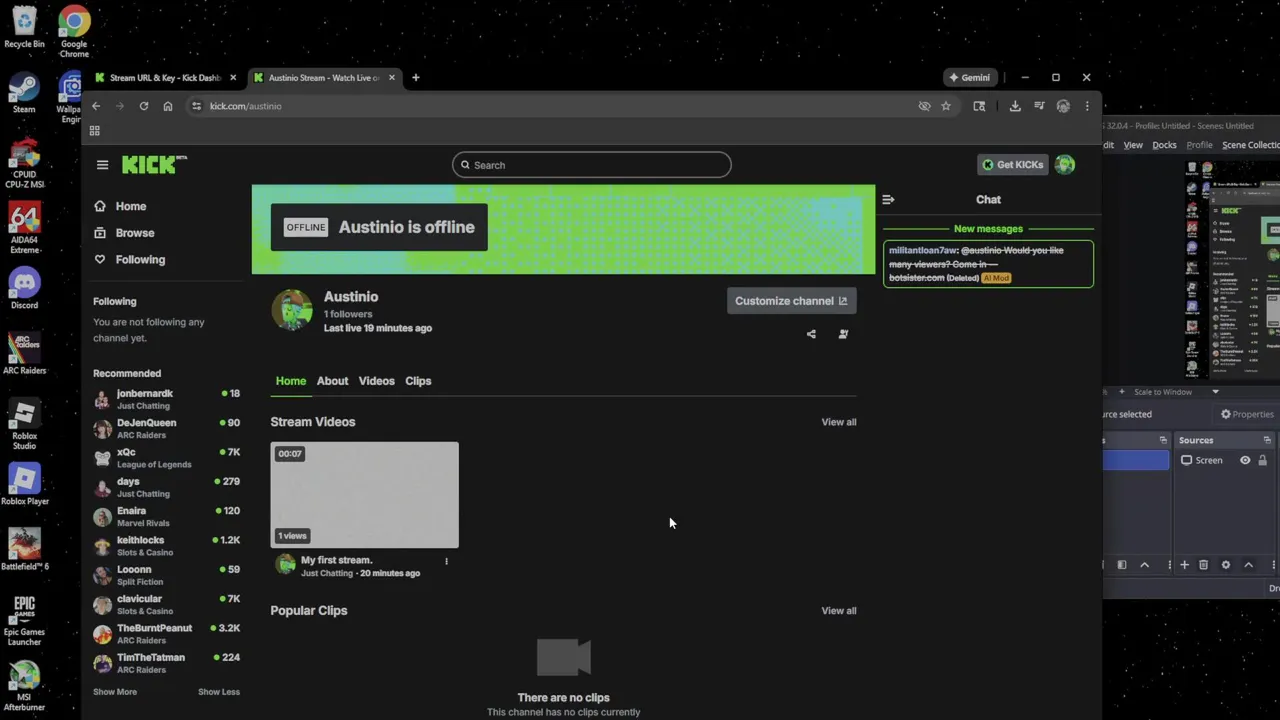Click the icon right of the share icon
Screen dimensions: 1280x720
pyautogui.click(x=843, y=334)
